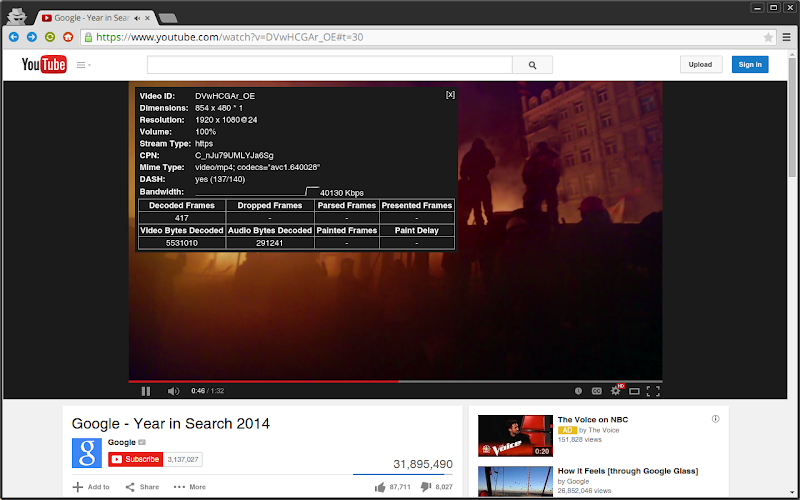
Task: Click the 3,137,027 subscriber count
Action: [183, 459]
